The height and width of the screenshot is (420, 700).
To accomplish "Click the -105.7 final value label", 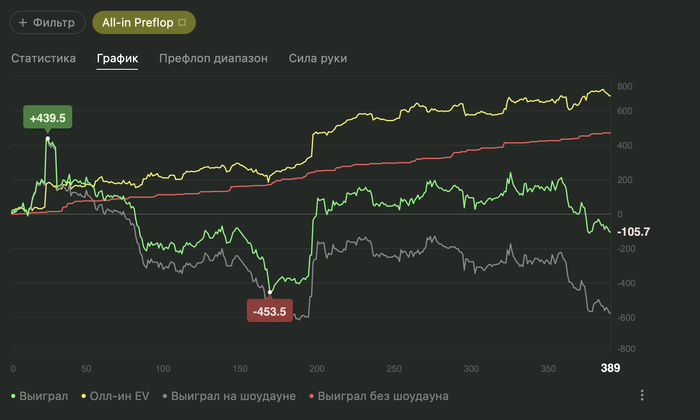I will 635,232.
